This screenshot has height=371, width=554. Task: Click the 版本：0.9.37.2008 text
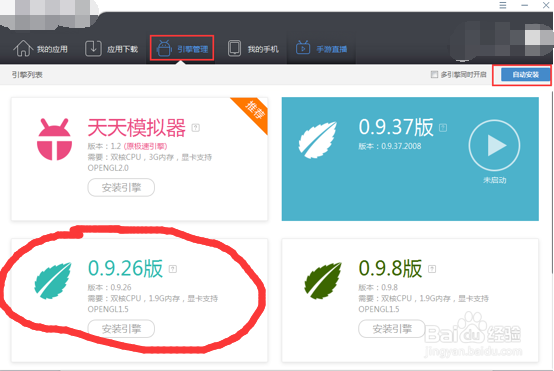390,146
